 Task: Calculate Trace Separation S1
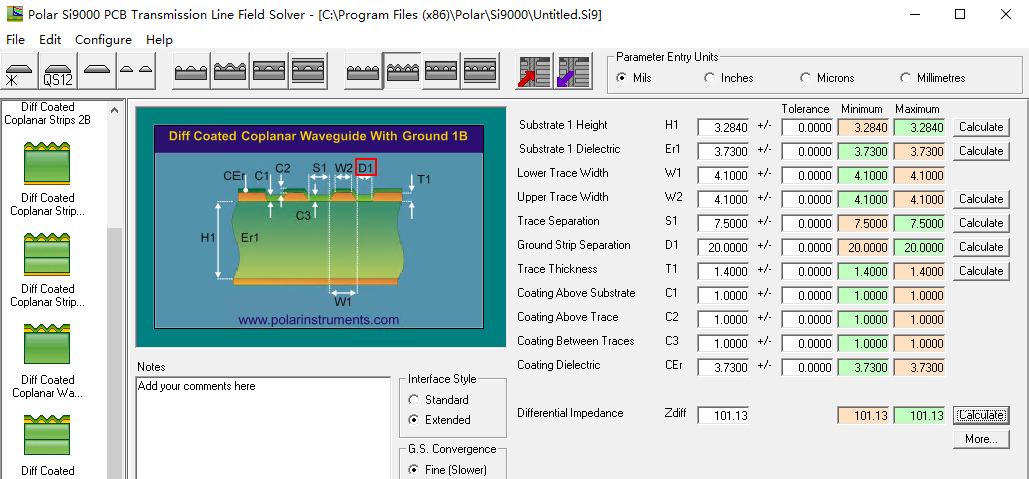tap(980, 223)
